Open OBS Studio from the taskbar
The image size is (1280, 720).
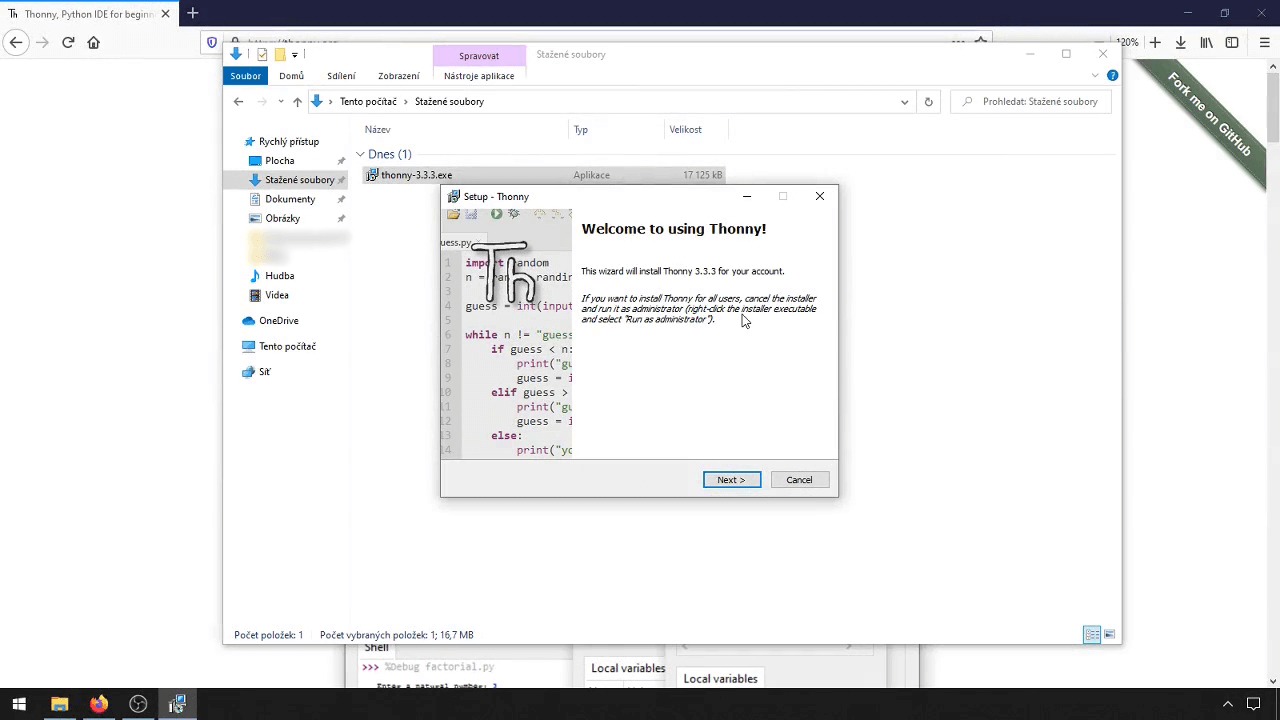point(138,705)
